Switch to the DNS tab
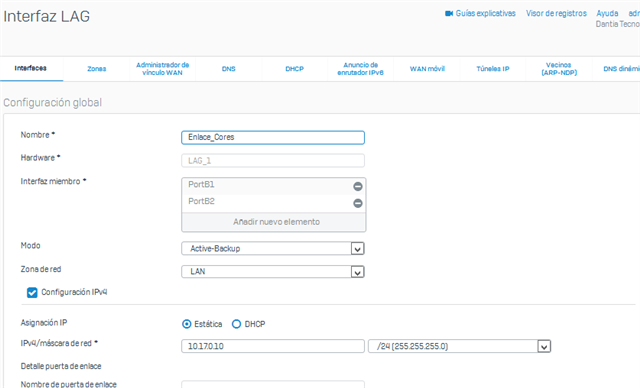The height and width of the screenshot is (388, 640). click(x=229, y=69)
